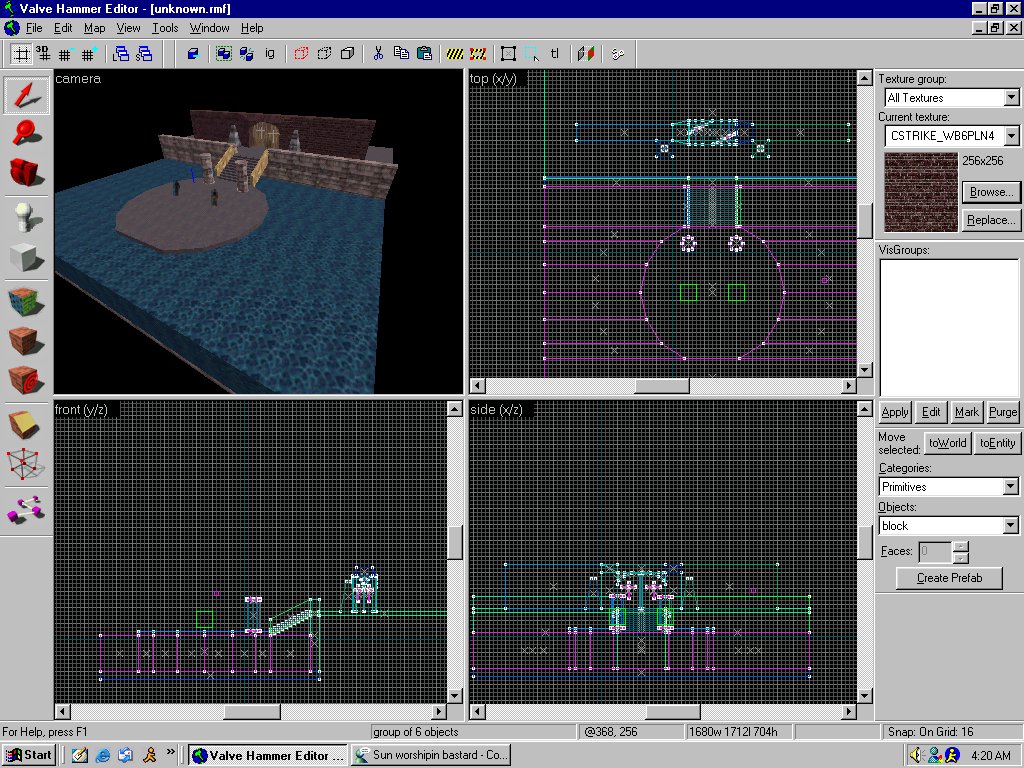The height and width of the screenshot is (768, 1024).
Task: Click the Cut scissors icon
Action: click(x=379, y=53)
